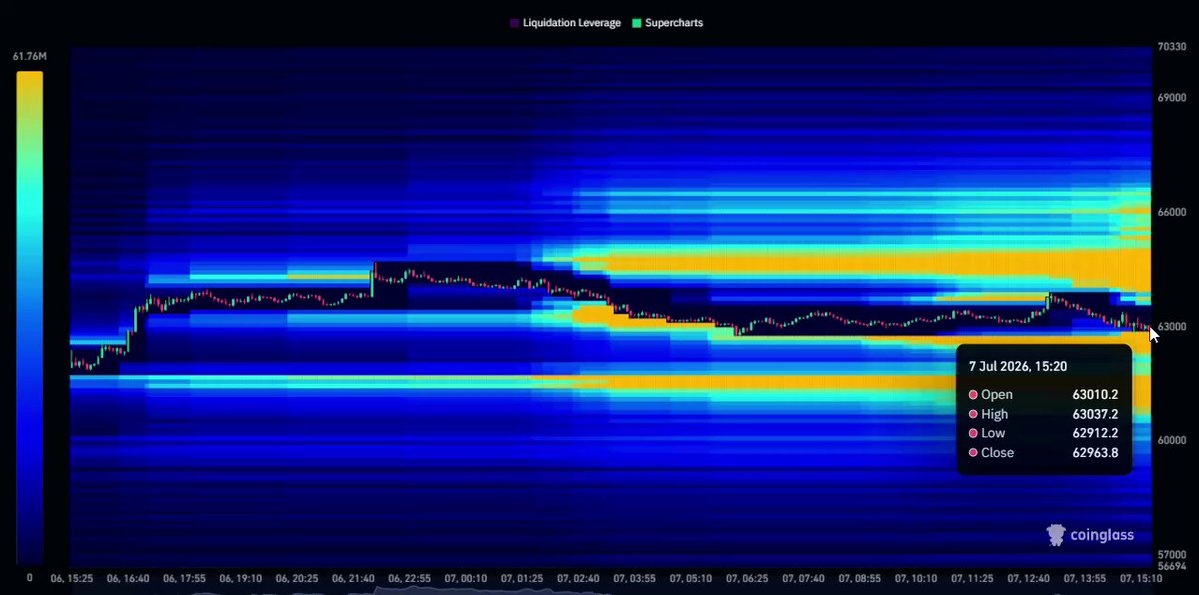Click the 63000 price axis label

coord(1173,327)
